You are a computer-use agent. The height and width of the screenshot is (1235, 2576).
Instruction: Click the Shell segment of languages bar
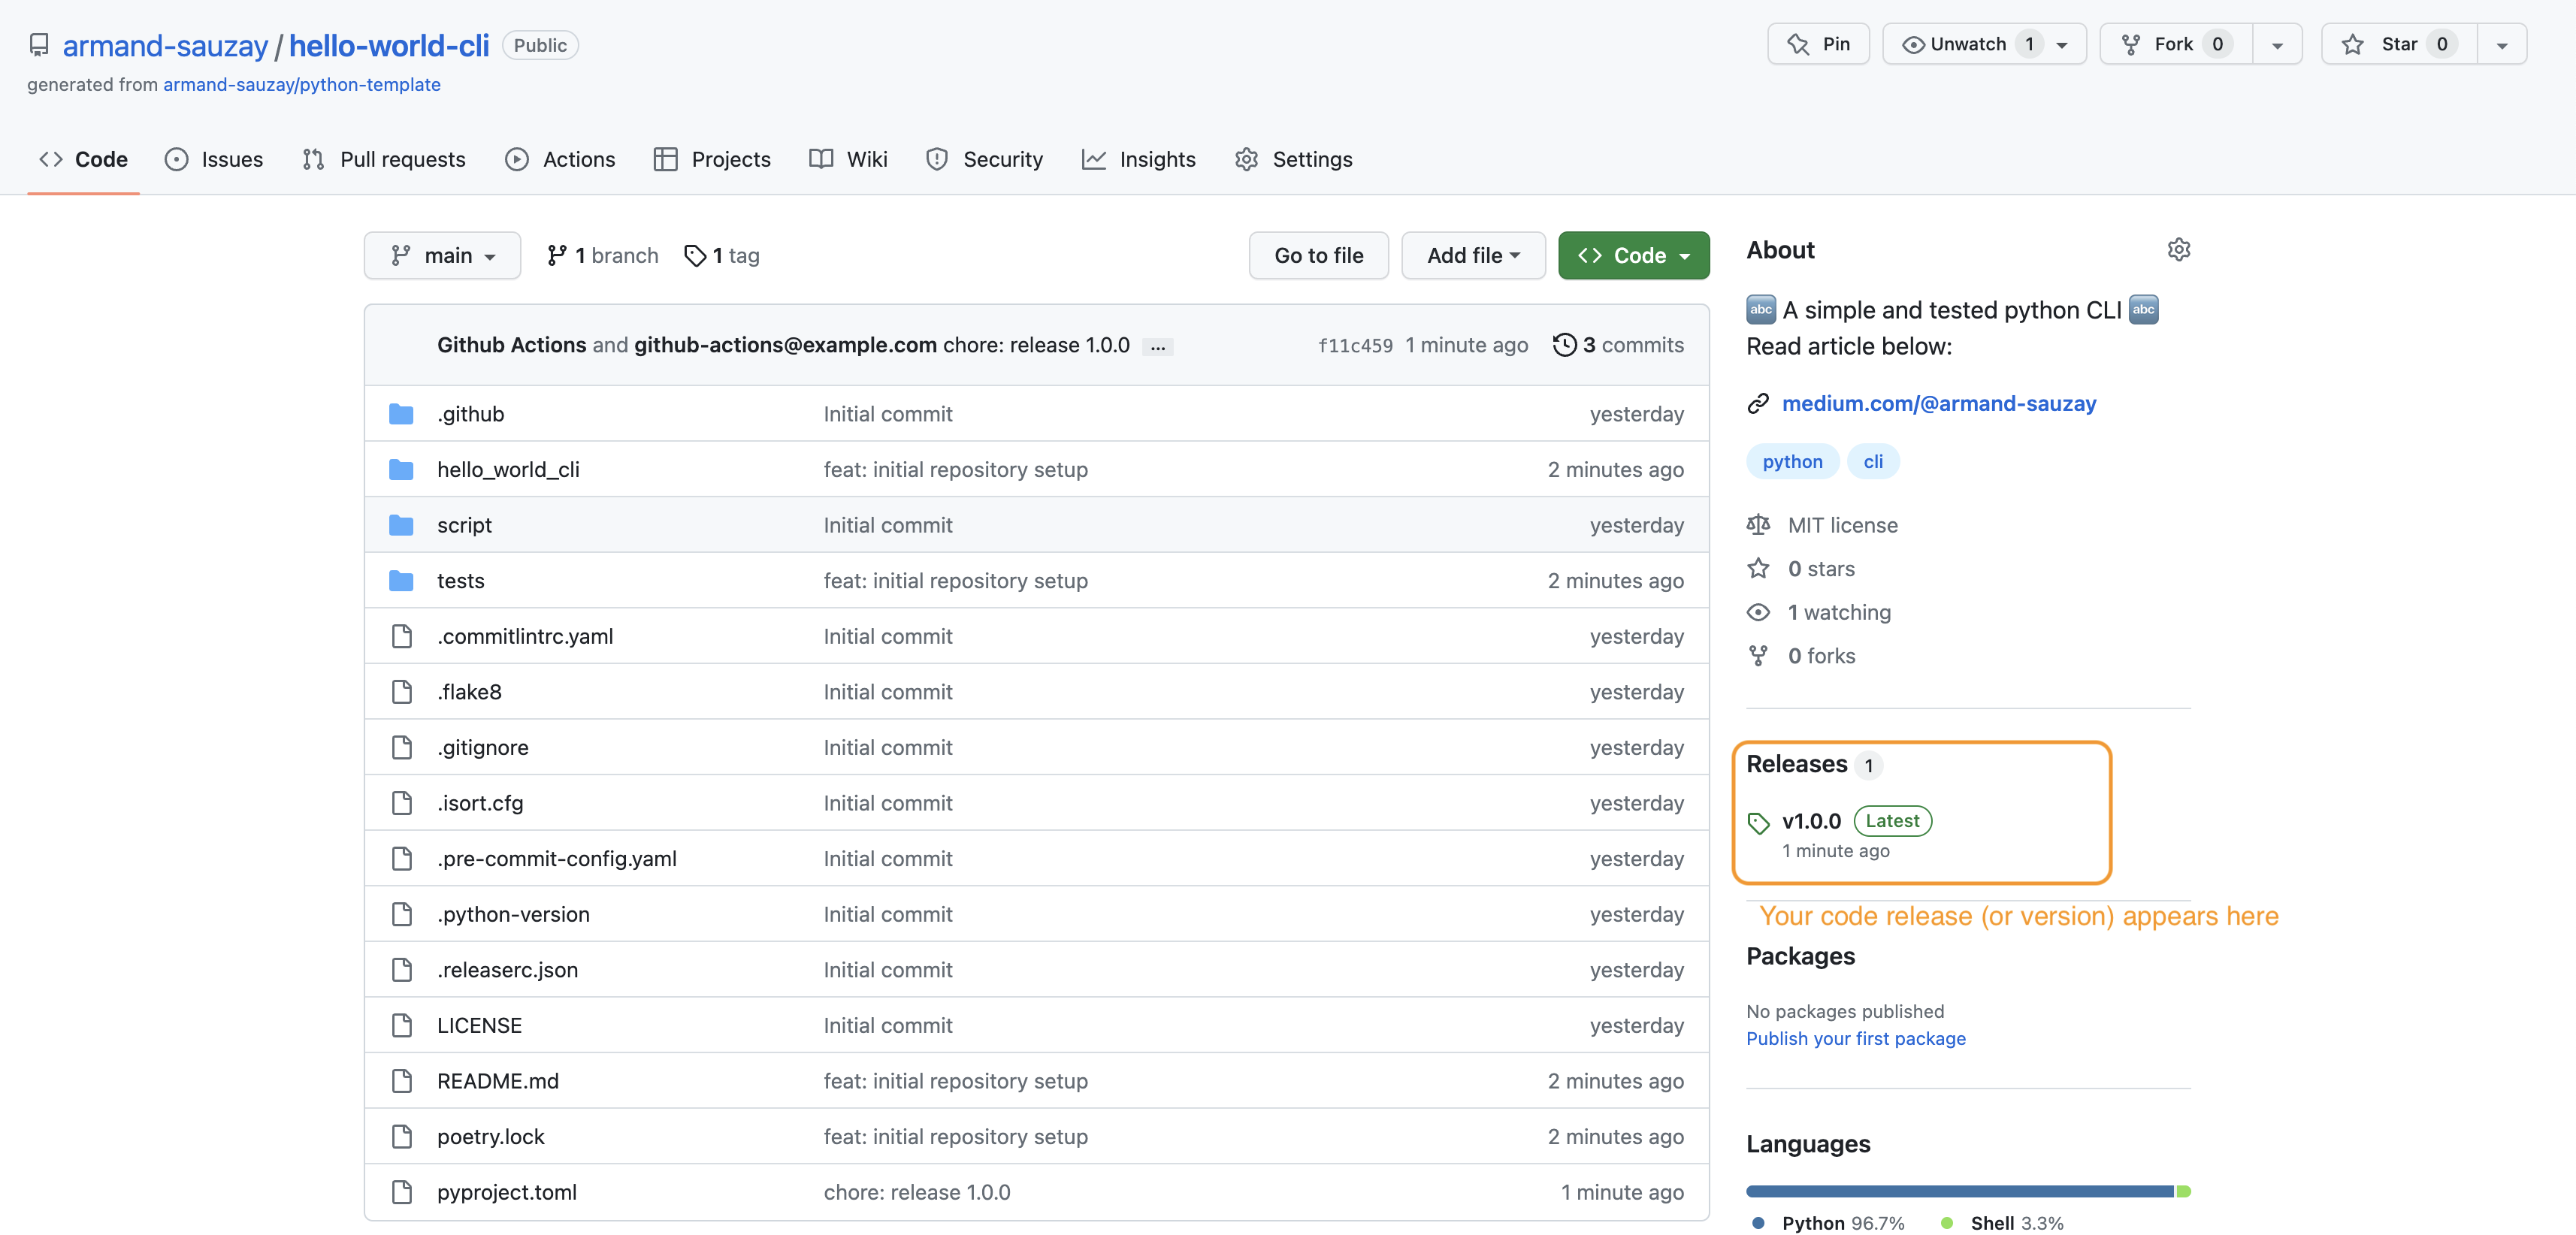pyautogui.click(x=2184, y=1192)
